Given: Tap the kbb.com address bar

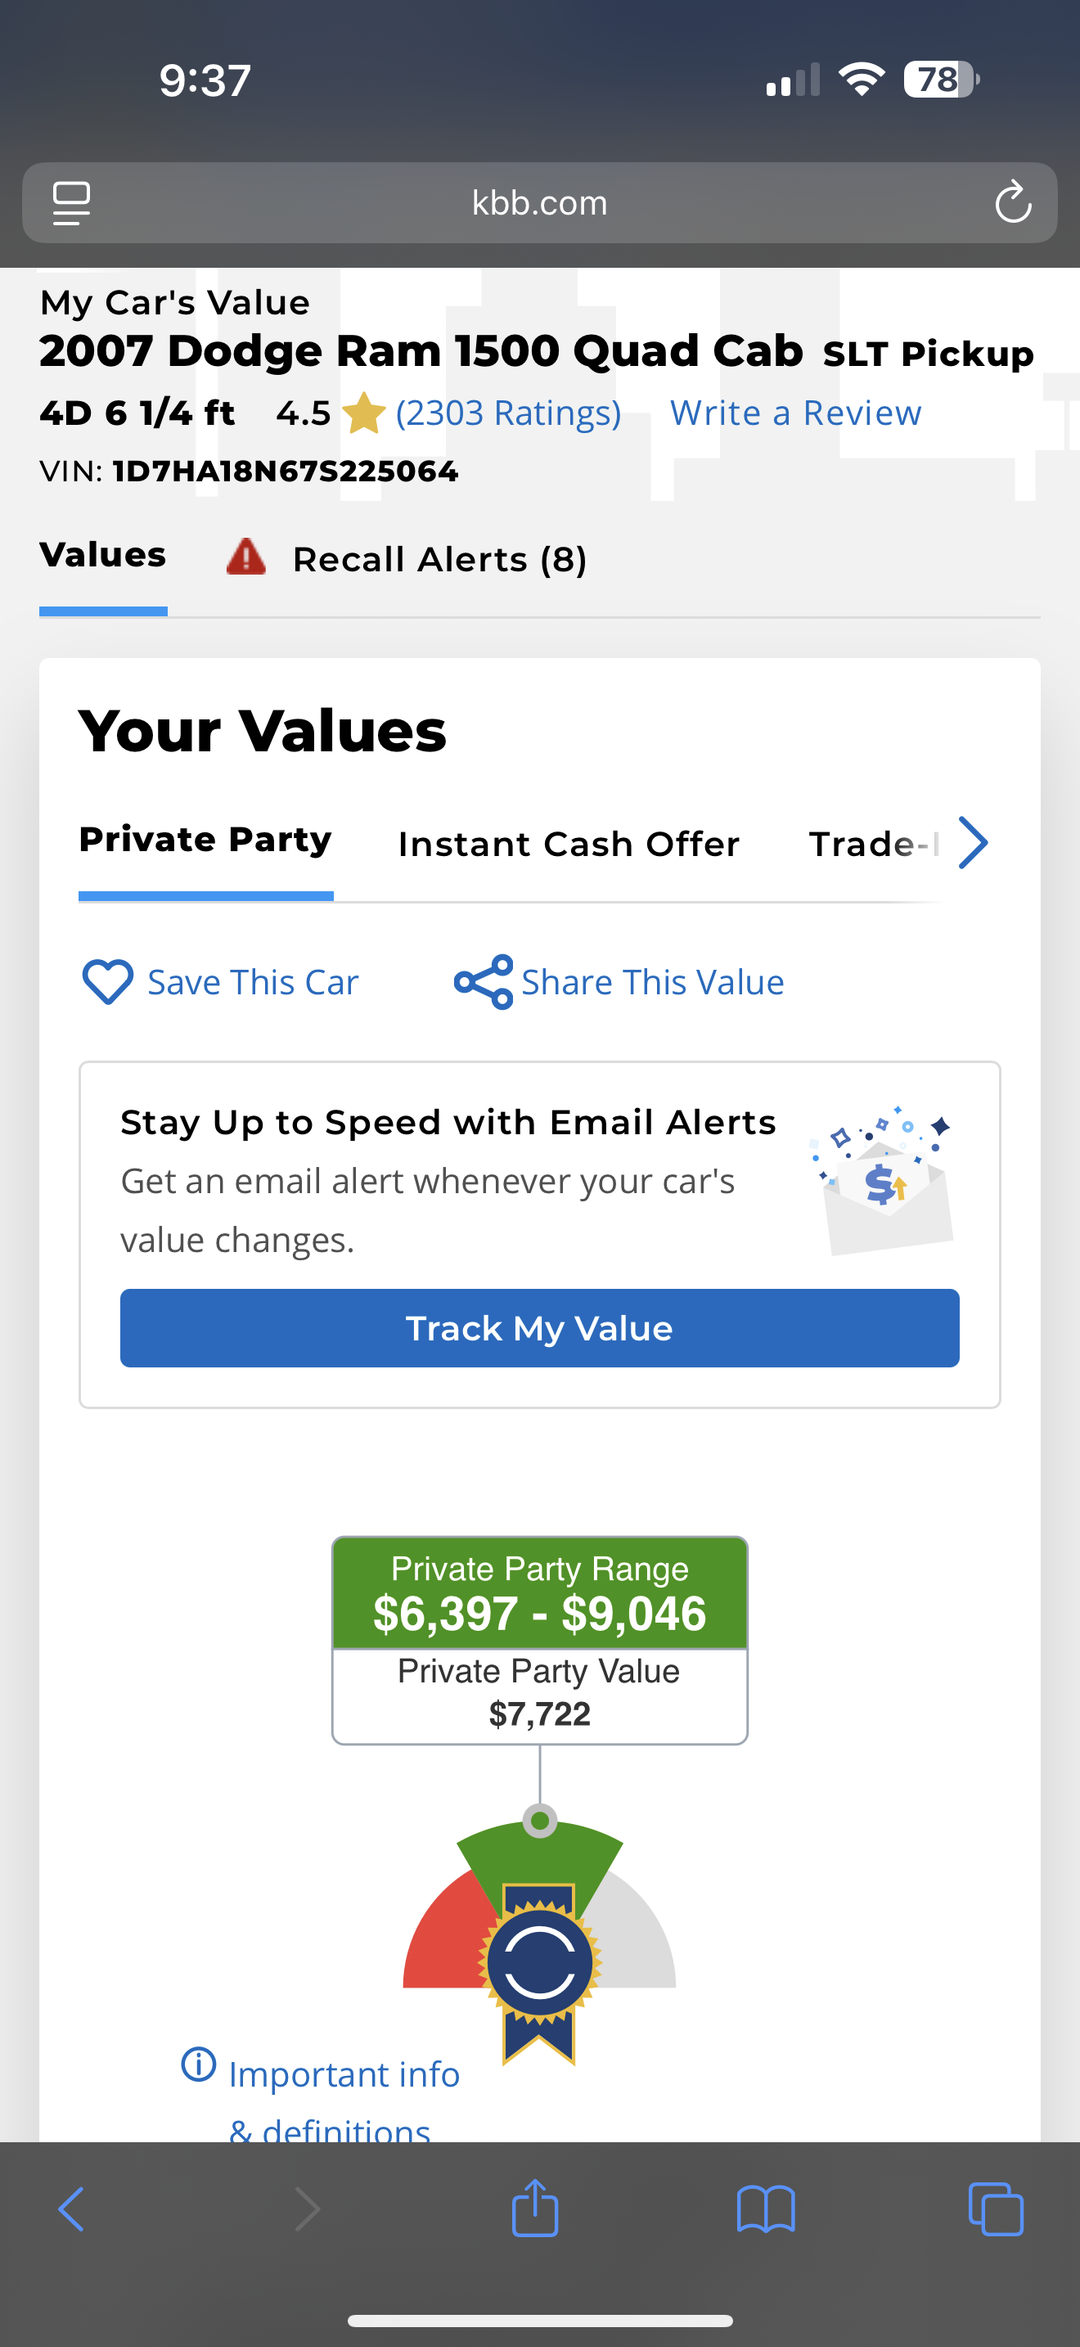Looking at the screenshot, I should pyautogui.click(x=539, y=203).
